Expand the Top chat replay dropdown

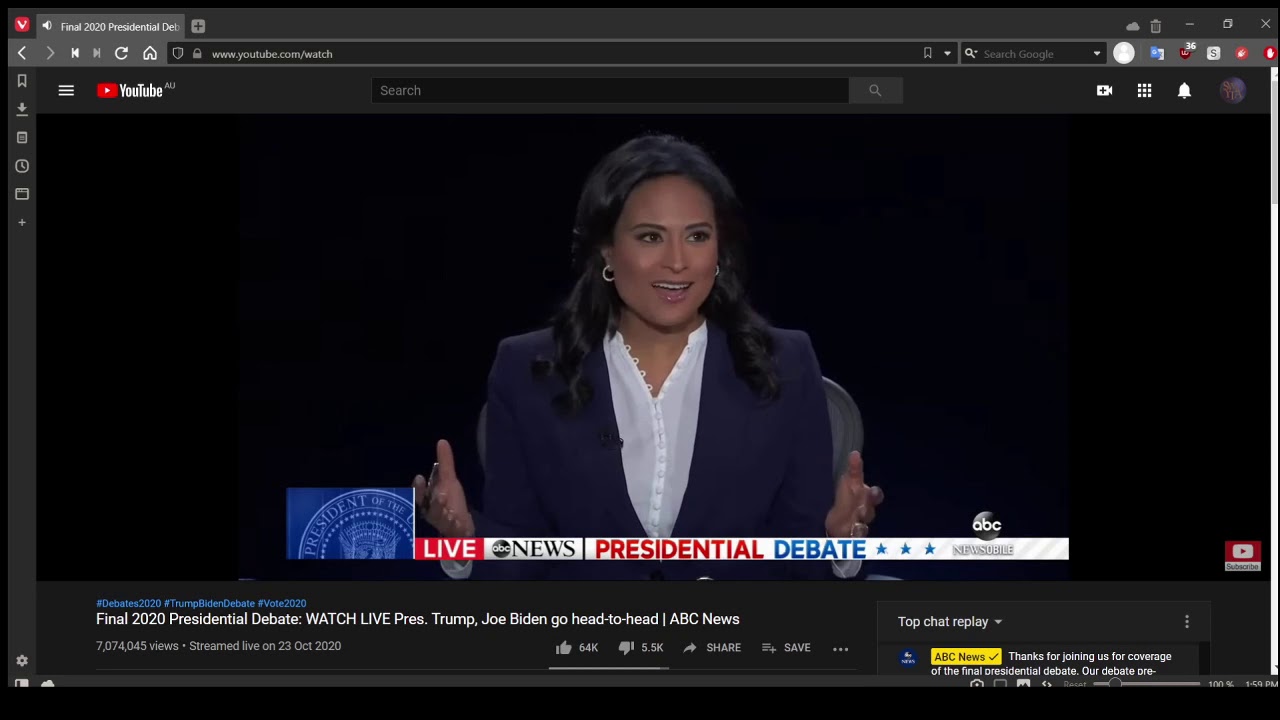(950, 622)
